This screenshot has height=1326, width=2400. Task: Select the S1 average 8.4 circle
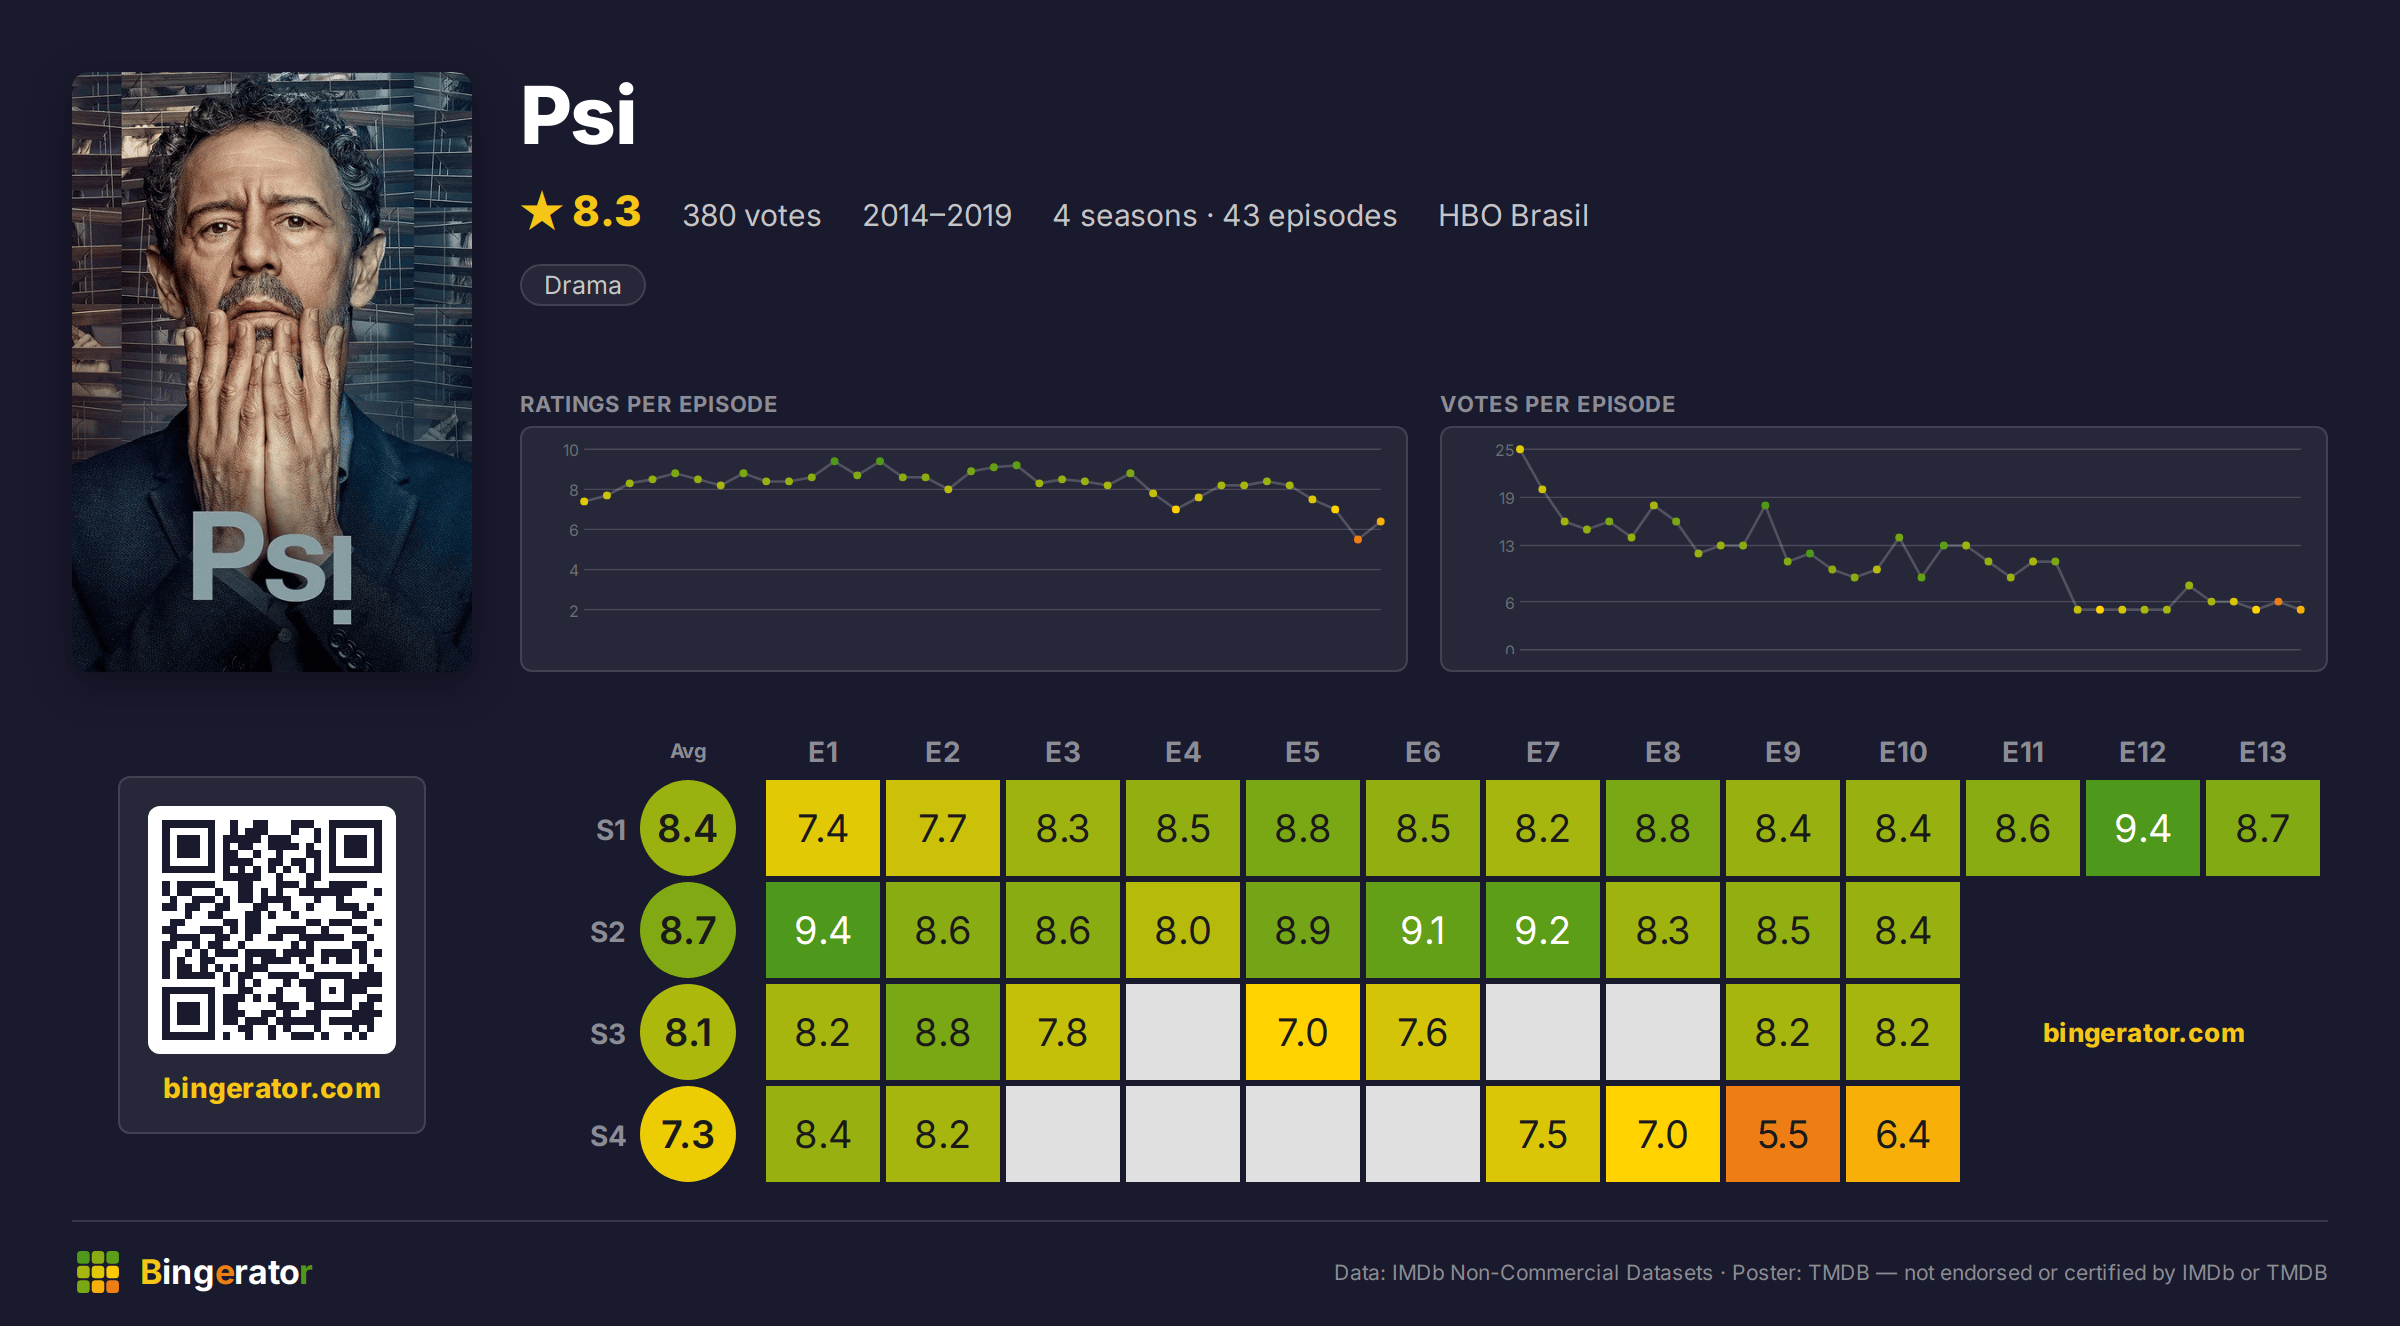tap(688, 828)
